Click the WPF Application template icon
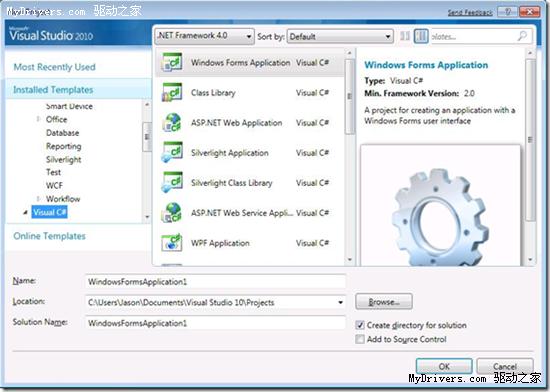This screenshot has height=392, width=550. tap(172, 243)
